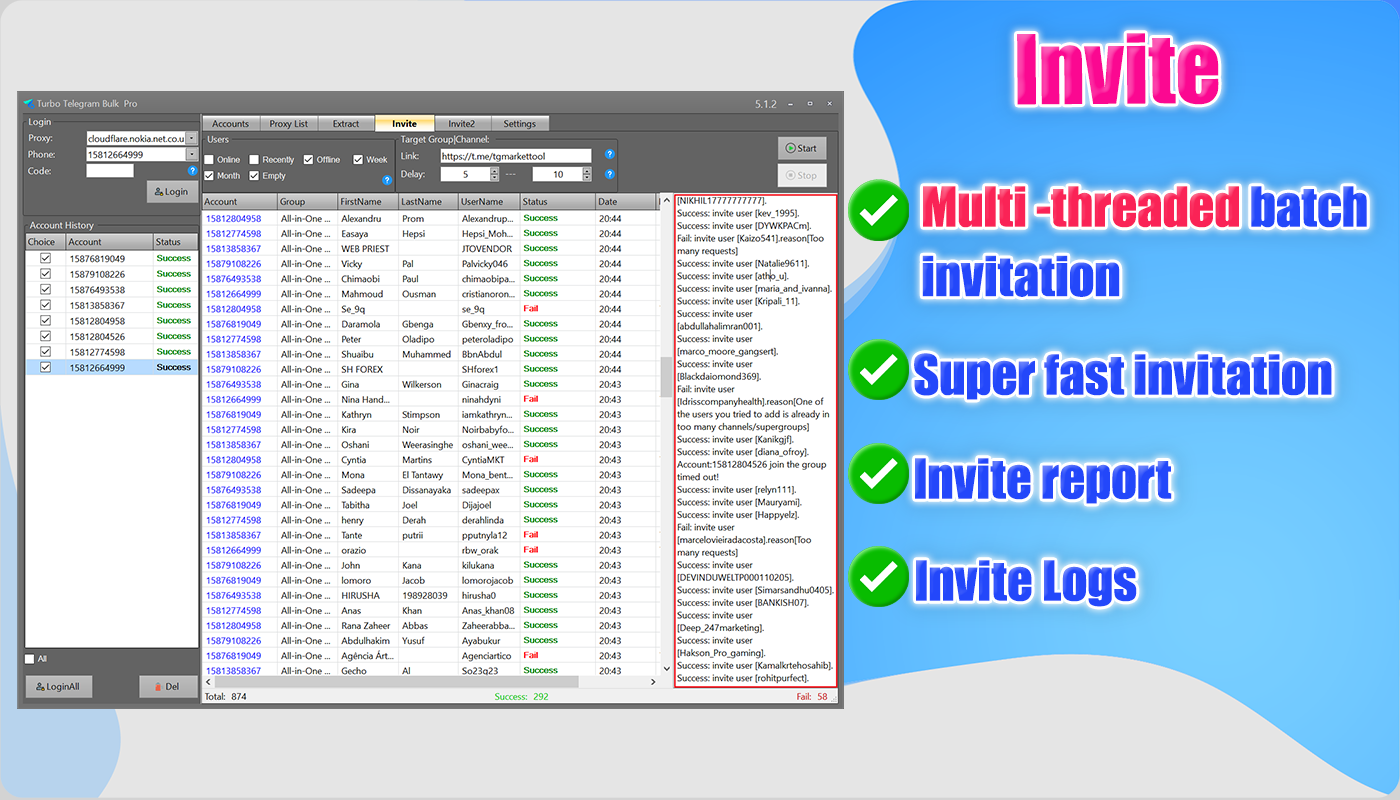This screenshot has height=800, width=1400.
Task: Uncheck the choice box for account 15813858367
Action: (45, 305)
